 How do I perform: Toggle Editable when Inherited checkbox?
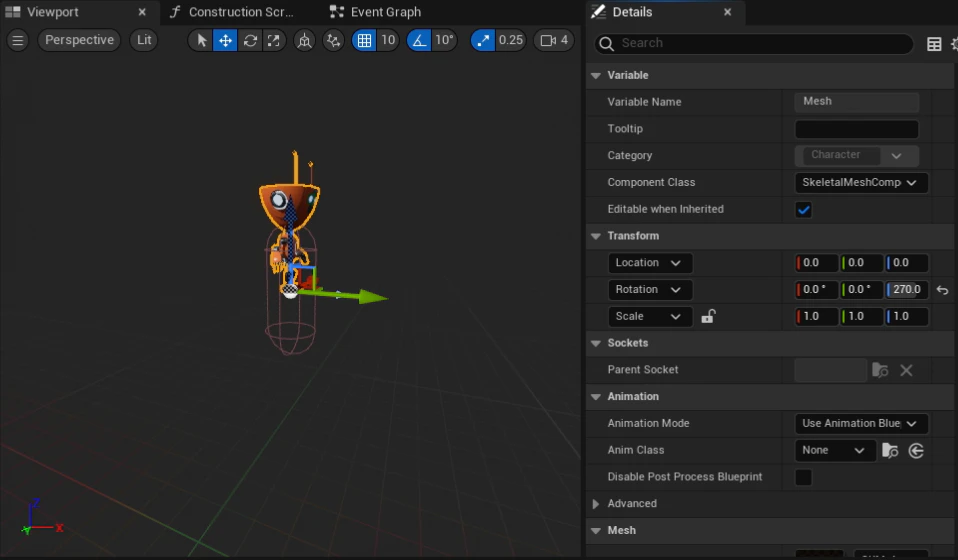point(803,210)
